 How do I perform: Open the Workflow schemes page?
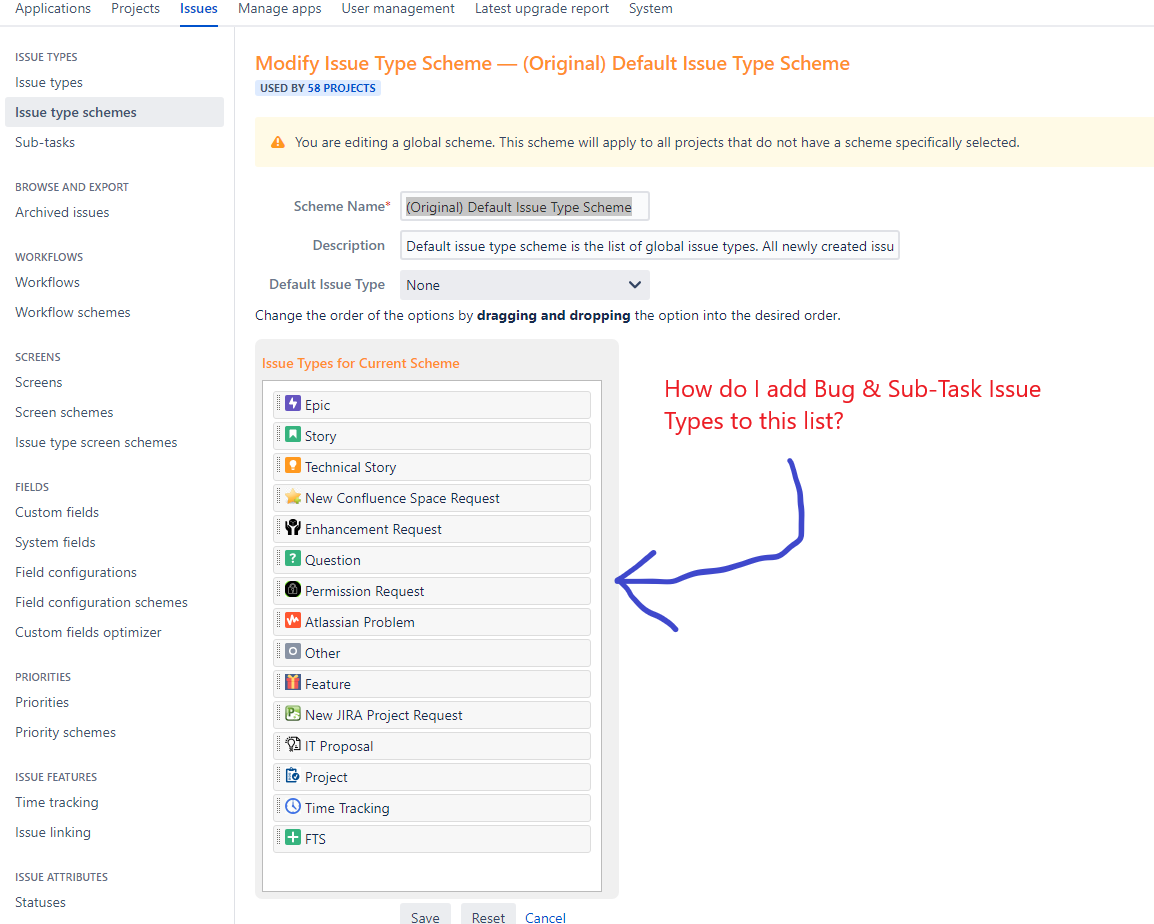[x=72, y=312]
